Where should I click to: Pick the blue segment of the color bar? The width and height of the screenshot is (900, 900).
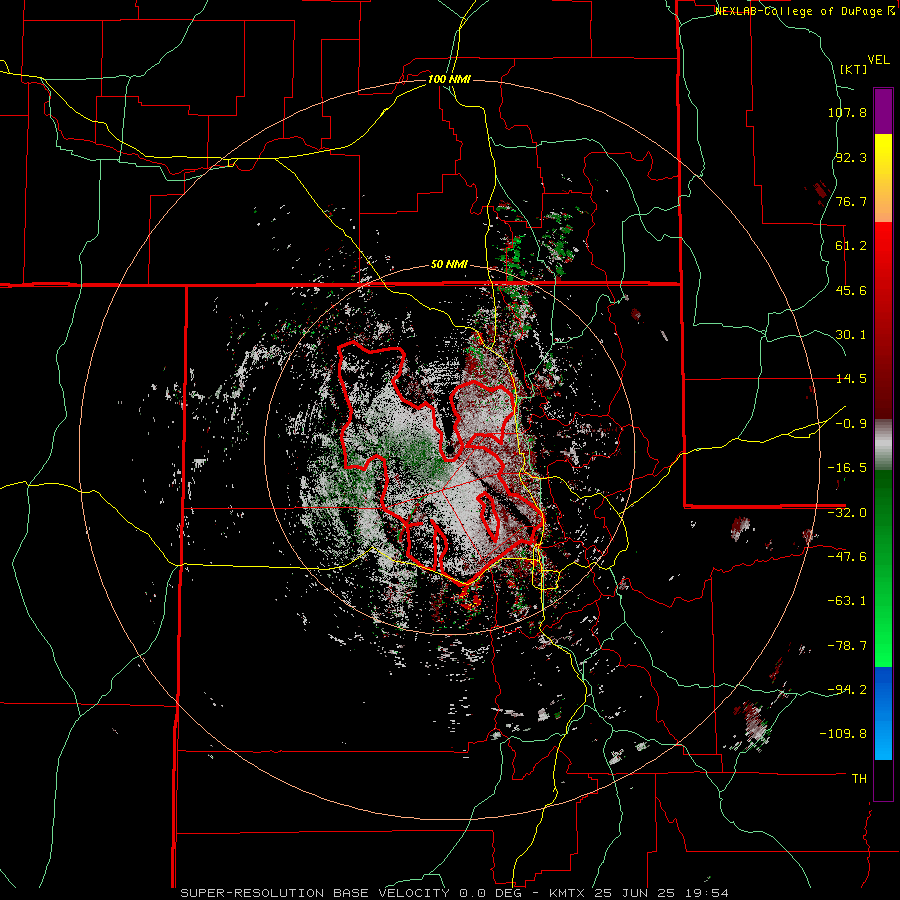[x=883, y=713]
